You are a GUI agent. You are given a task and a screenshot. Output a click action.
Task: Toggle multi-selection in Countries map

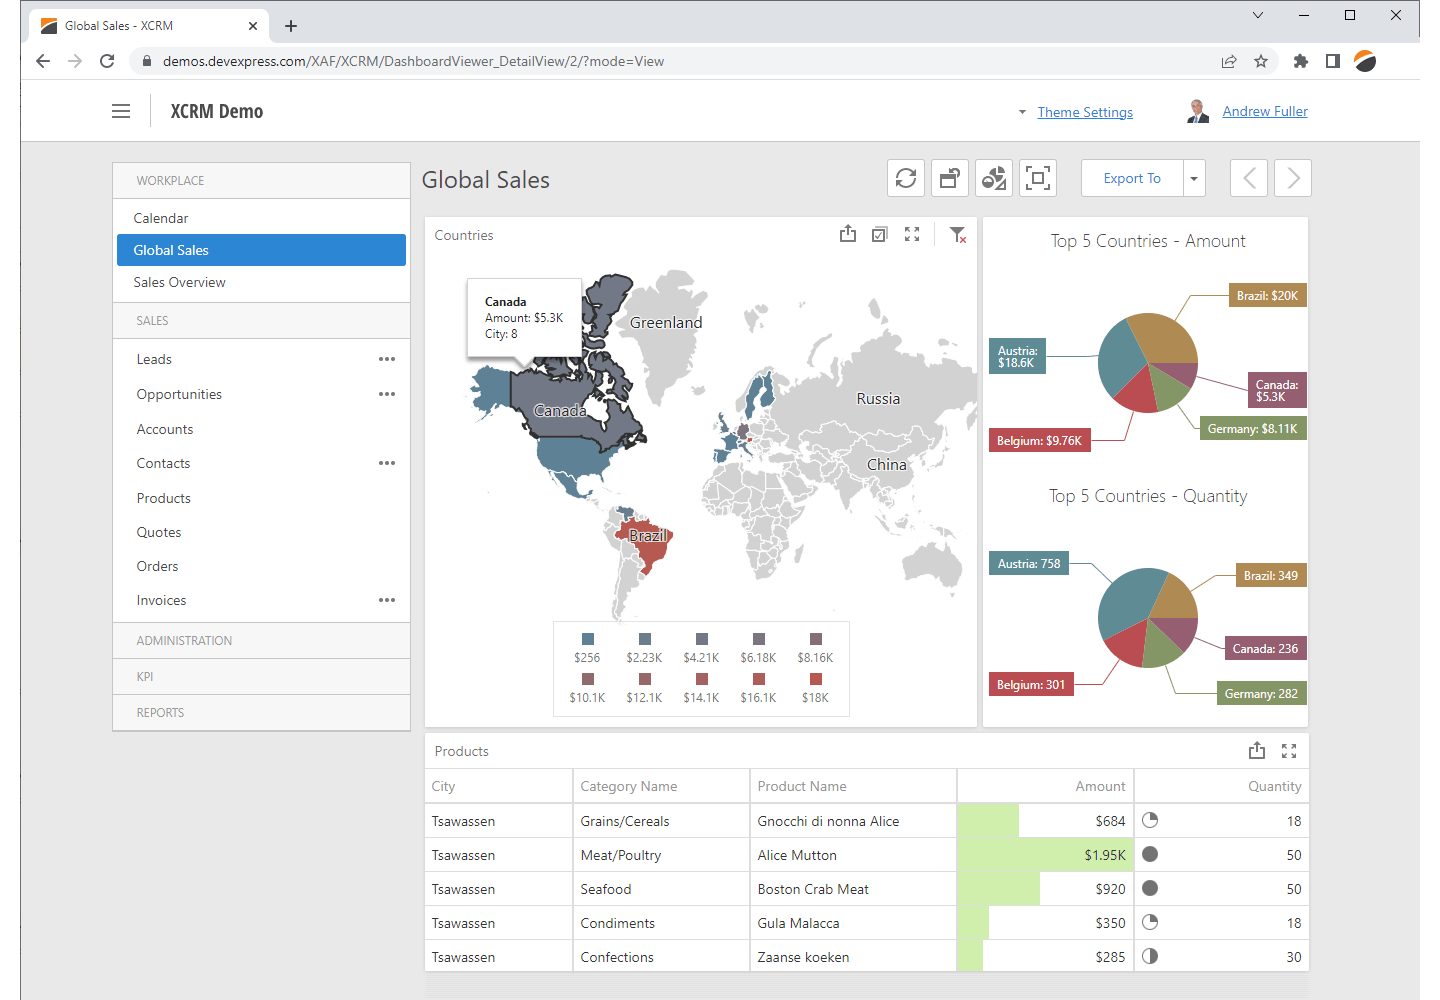[x=879, y=234]
